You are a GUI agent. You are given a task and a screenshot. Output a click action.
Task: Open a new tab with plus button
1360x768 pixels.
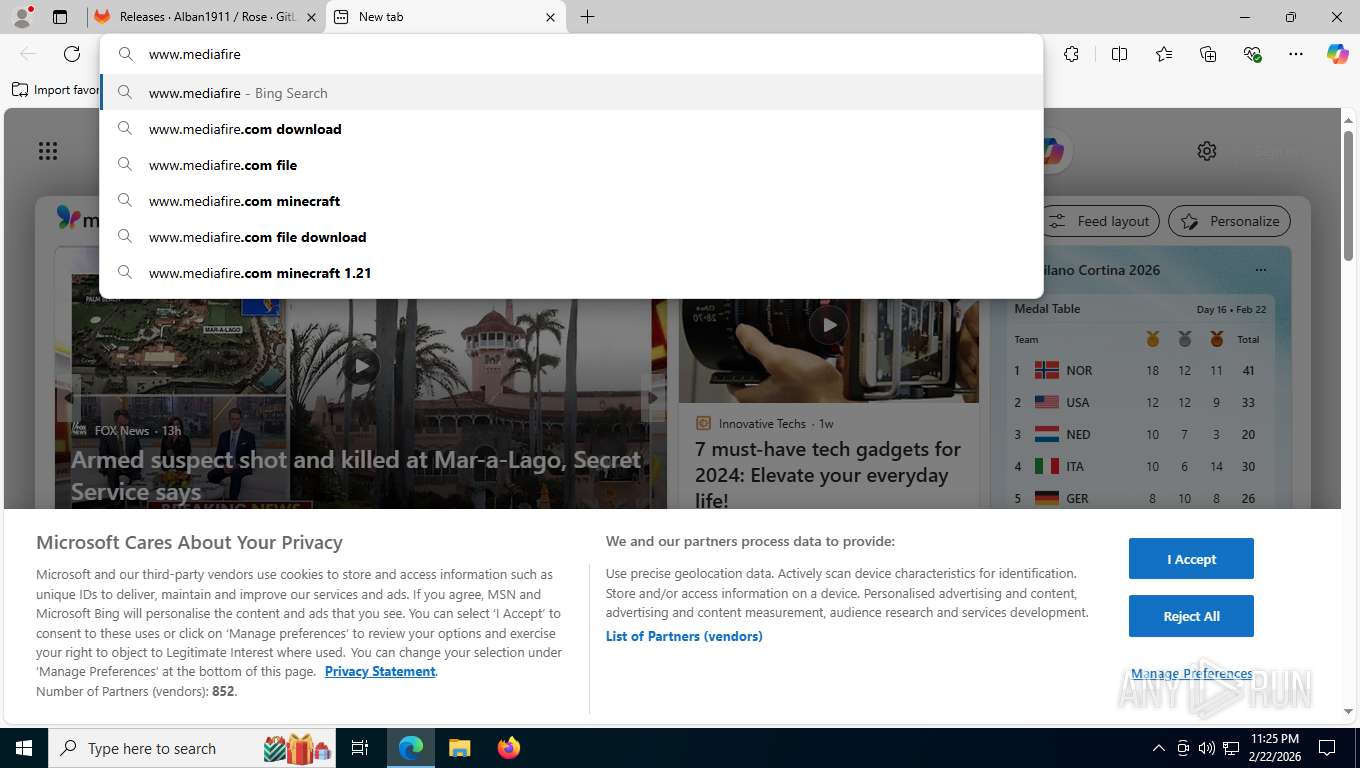coord(587,17)
